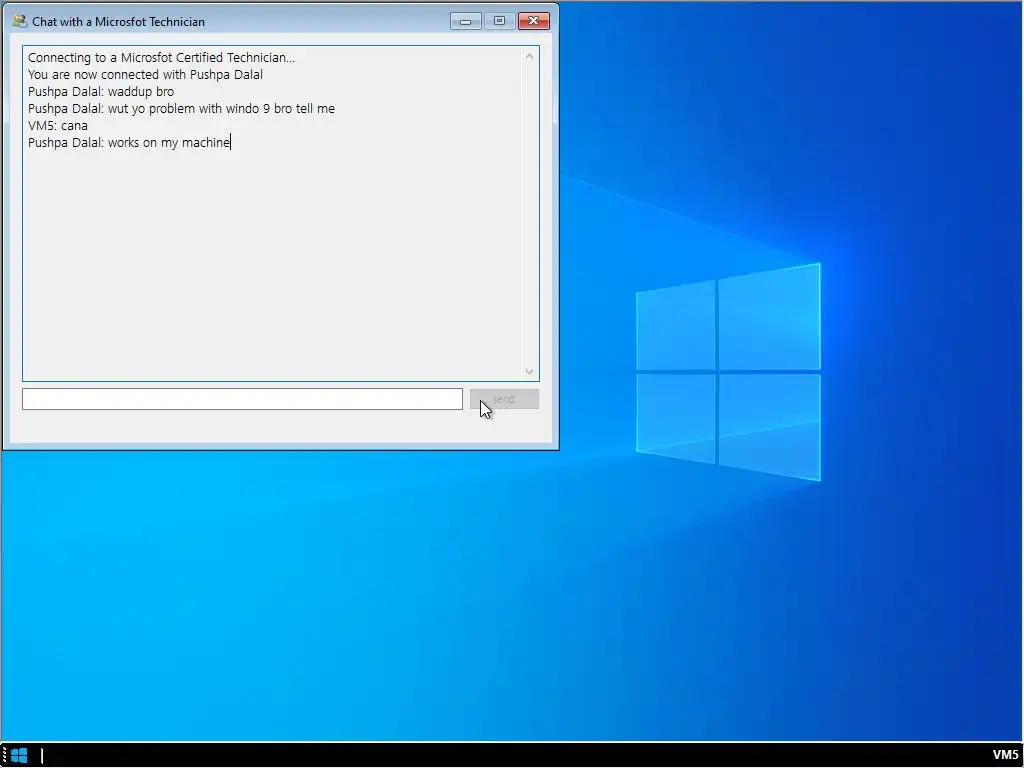This screenshot has height=768, width=1024.
Task: Click the Send button
Action: [x=504, y=399]
